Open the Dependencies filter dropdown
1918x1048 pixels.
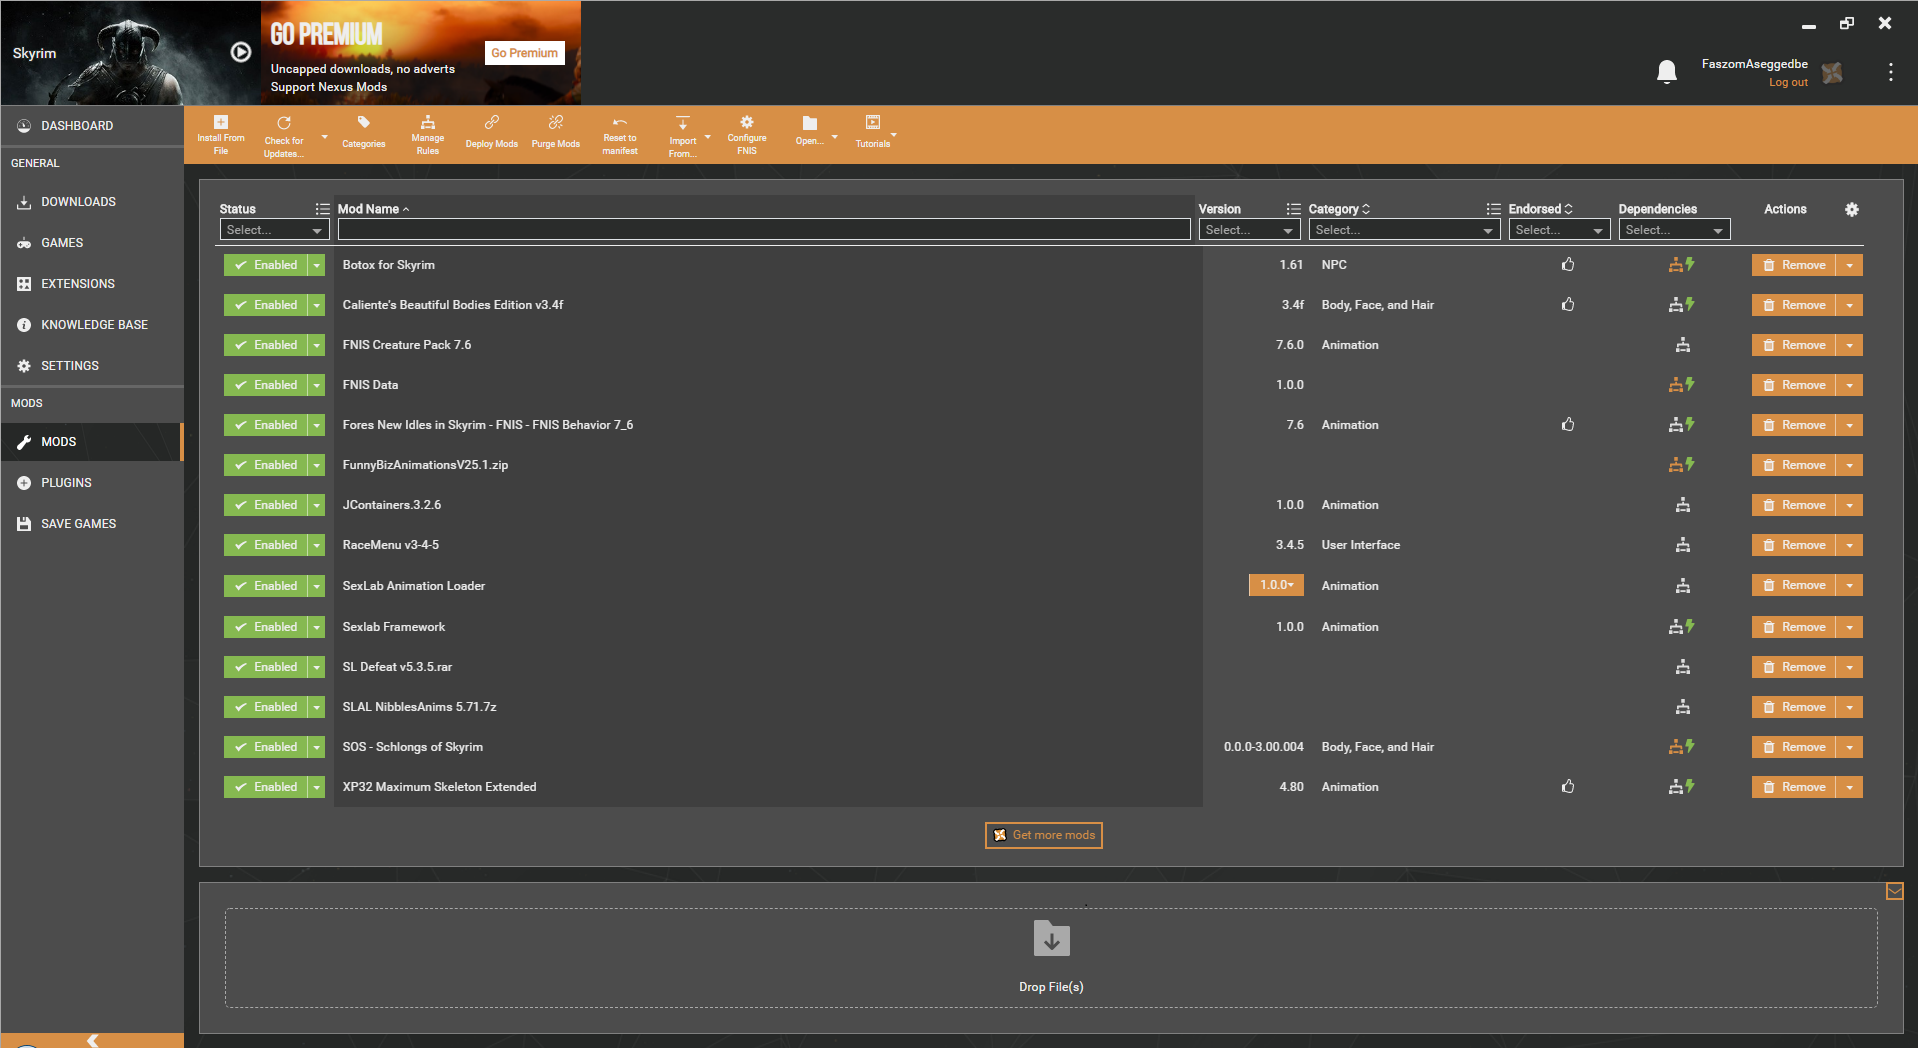click(1674, 230)
